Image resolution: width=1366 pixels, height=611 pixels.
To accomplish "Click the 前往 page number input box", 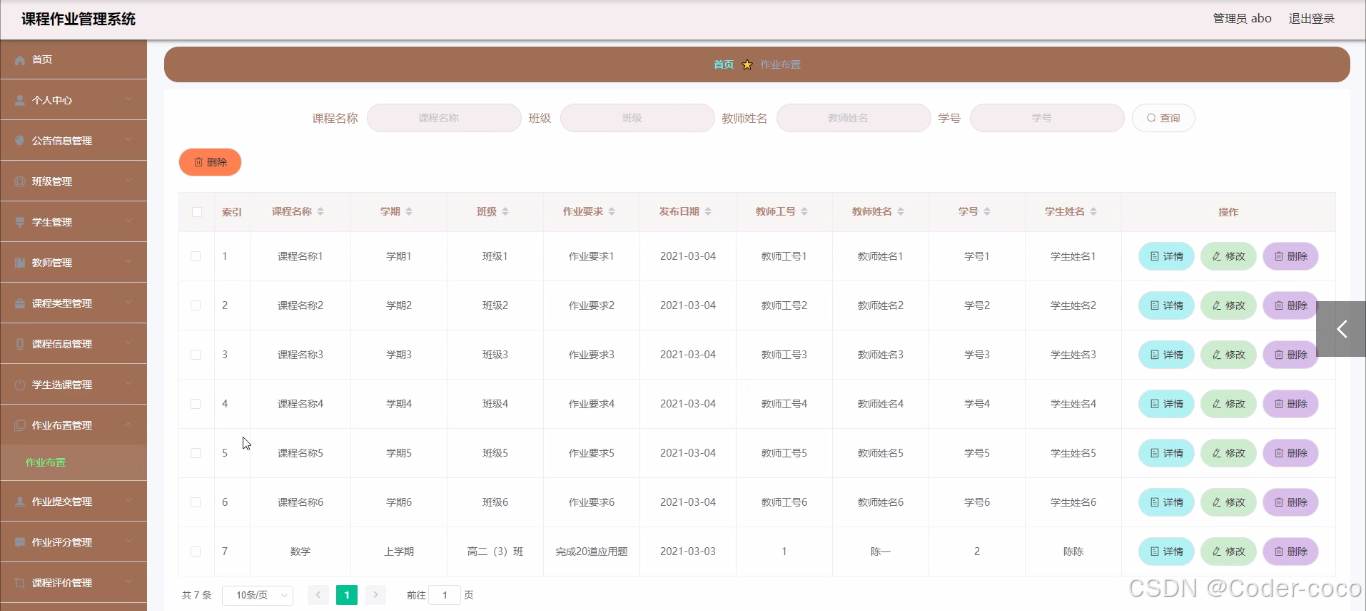I will pyautogui.click(x=444, y=595).
